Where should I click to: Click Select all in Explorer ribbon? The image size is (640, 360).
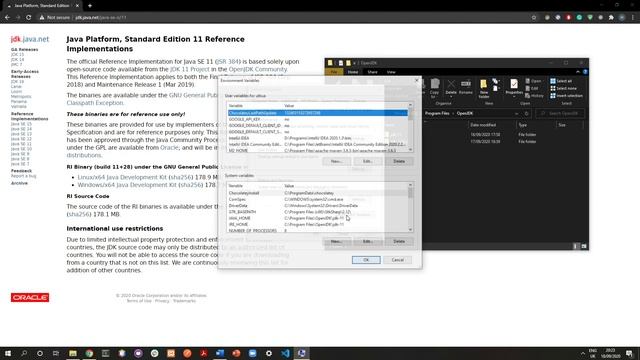coord(561,81)
